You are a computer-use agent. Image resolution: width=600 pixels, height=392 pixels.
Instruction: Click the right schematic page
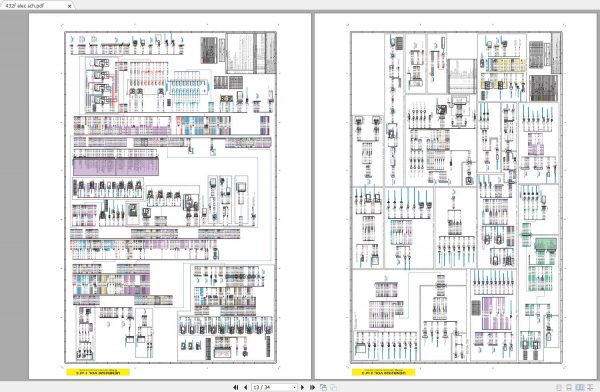[457, 196]
